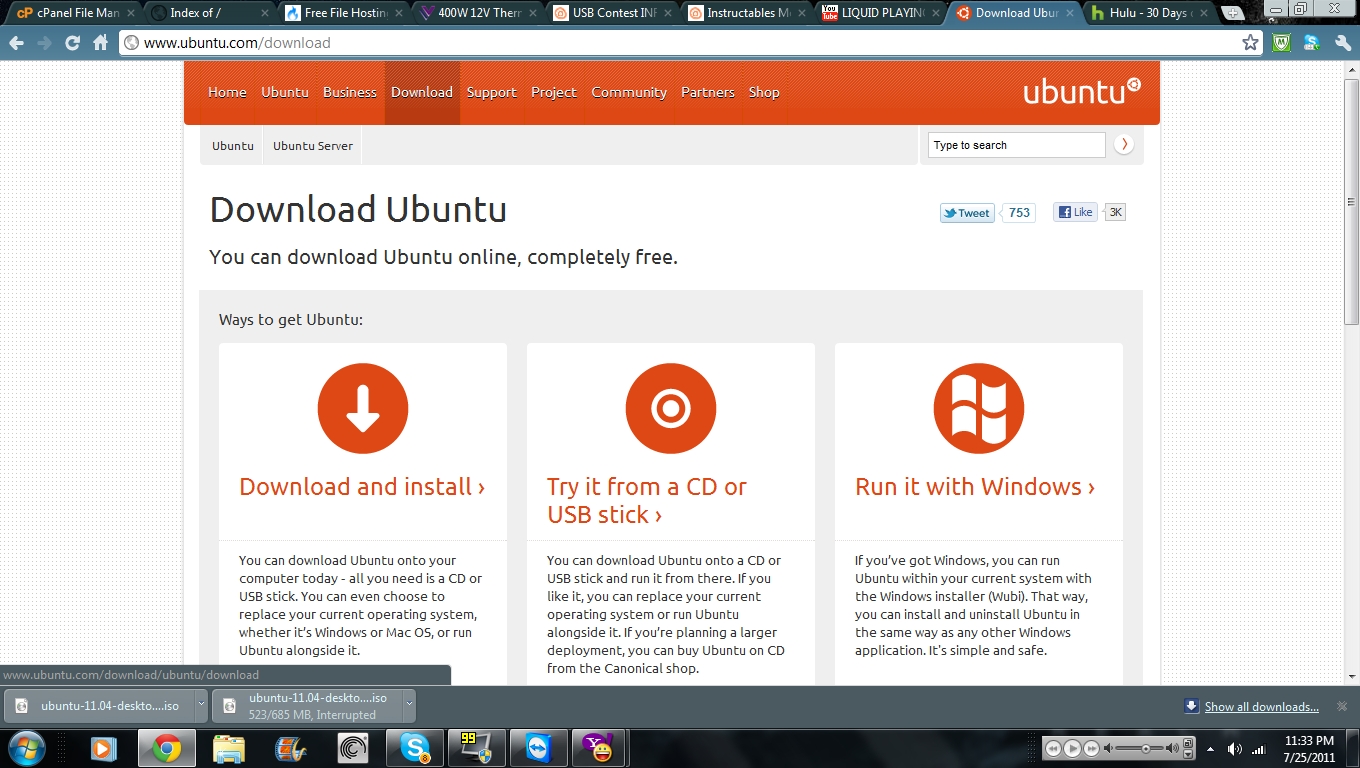Click the browser Forward arrow button
Screen dimensions: 1360x768
tap(44, 43)
